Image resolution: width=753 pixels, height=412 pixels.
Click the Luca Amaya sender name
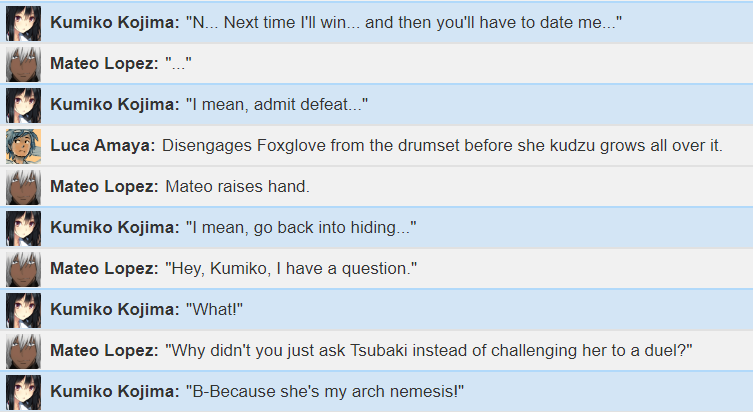pyautogui.click(x=103, y=145)
